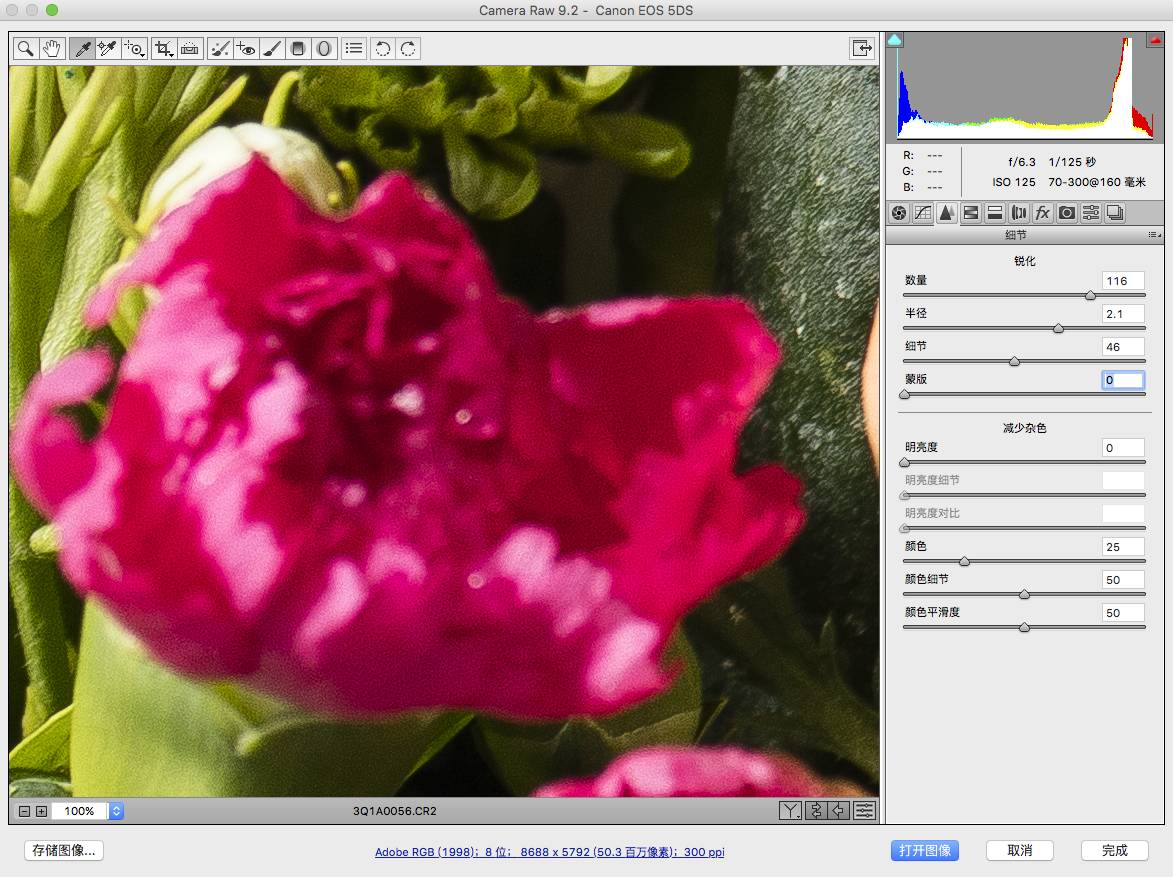Toggle full screen mode icon
Image resolution: width=1173 pixels, height=877 pixels.
862,48
